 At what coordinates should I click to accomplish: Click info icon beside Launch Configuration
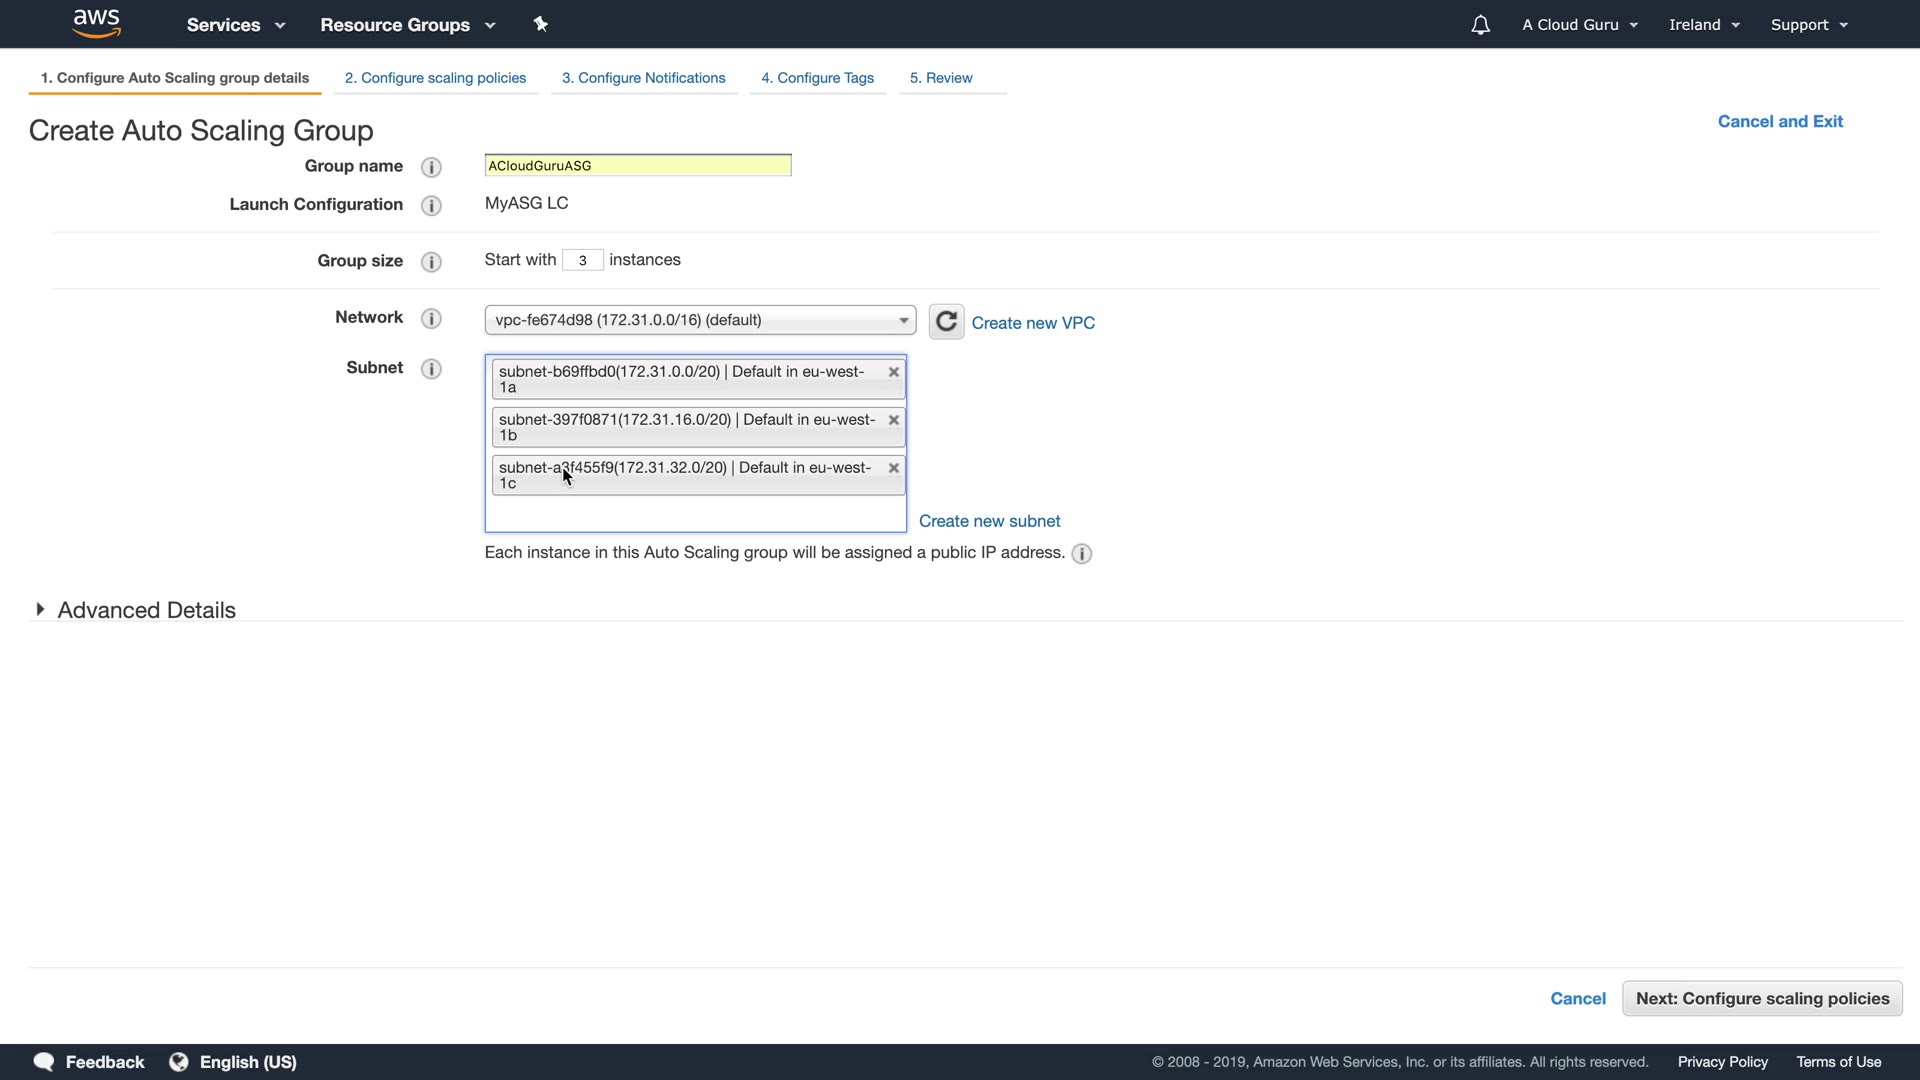tap(431, 205)
